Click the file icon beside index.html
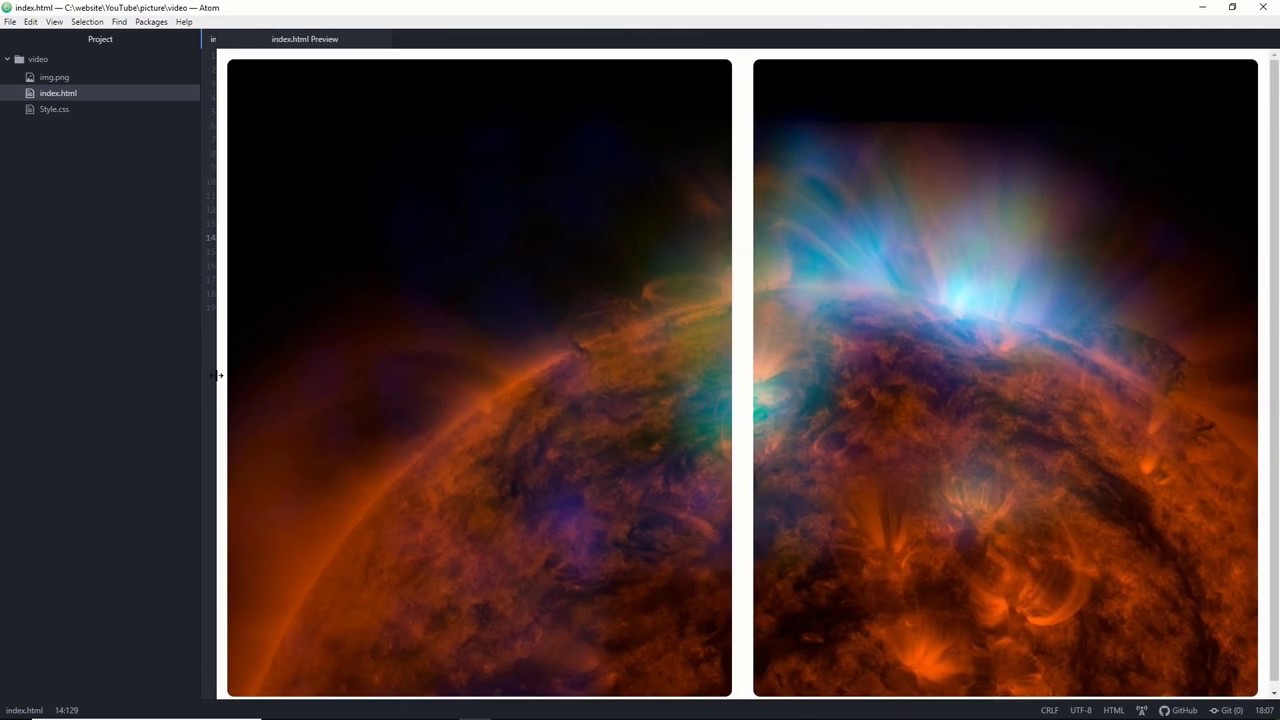1280x720 pixels. (31, 93)
